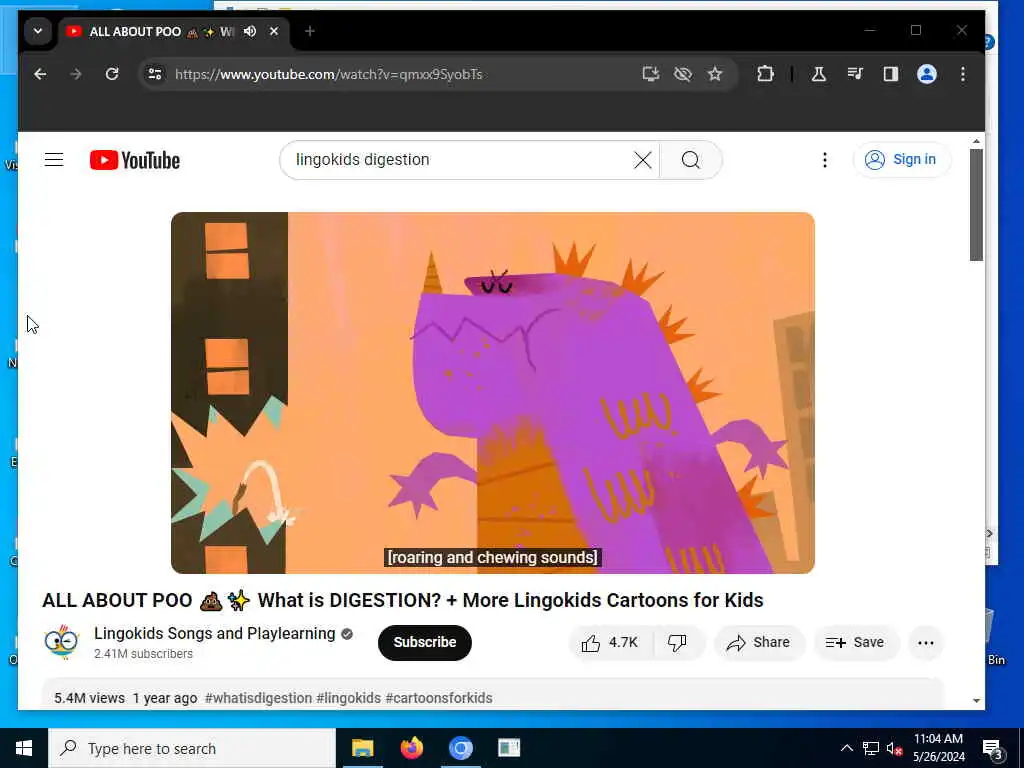This screenshot has height=768, width=1024.
Task: Open a new tab with plus
Action: 310,31
